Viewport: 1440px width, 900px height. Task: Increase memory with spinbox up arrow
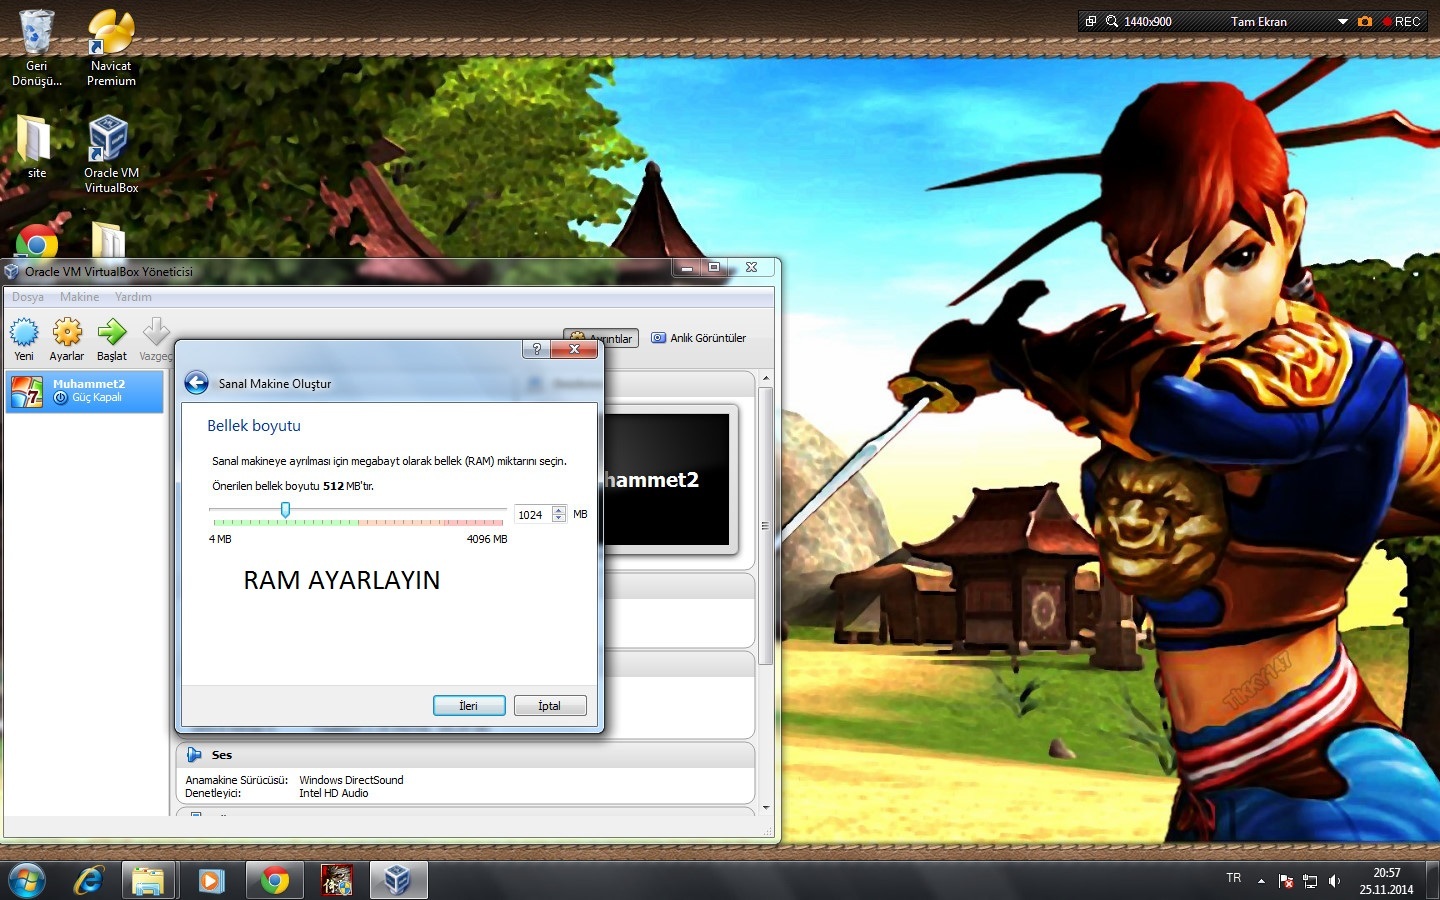point(559,510)
